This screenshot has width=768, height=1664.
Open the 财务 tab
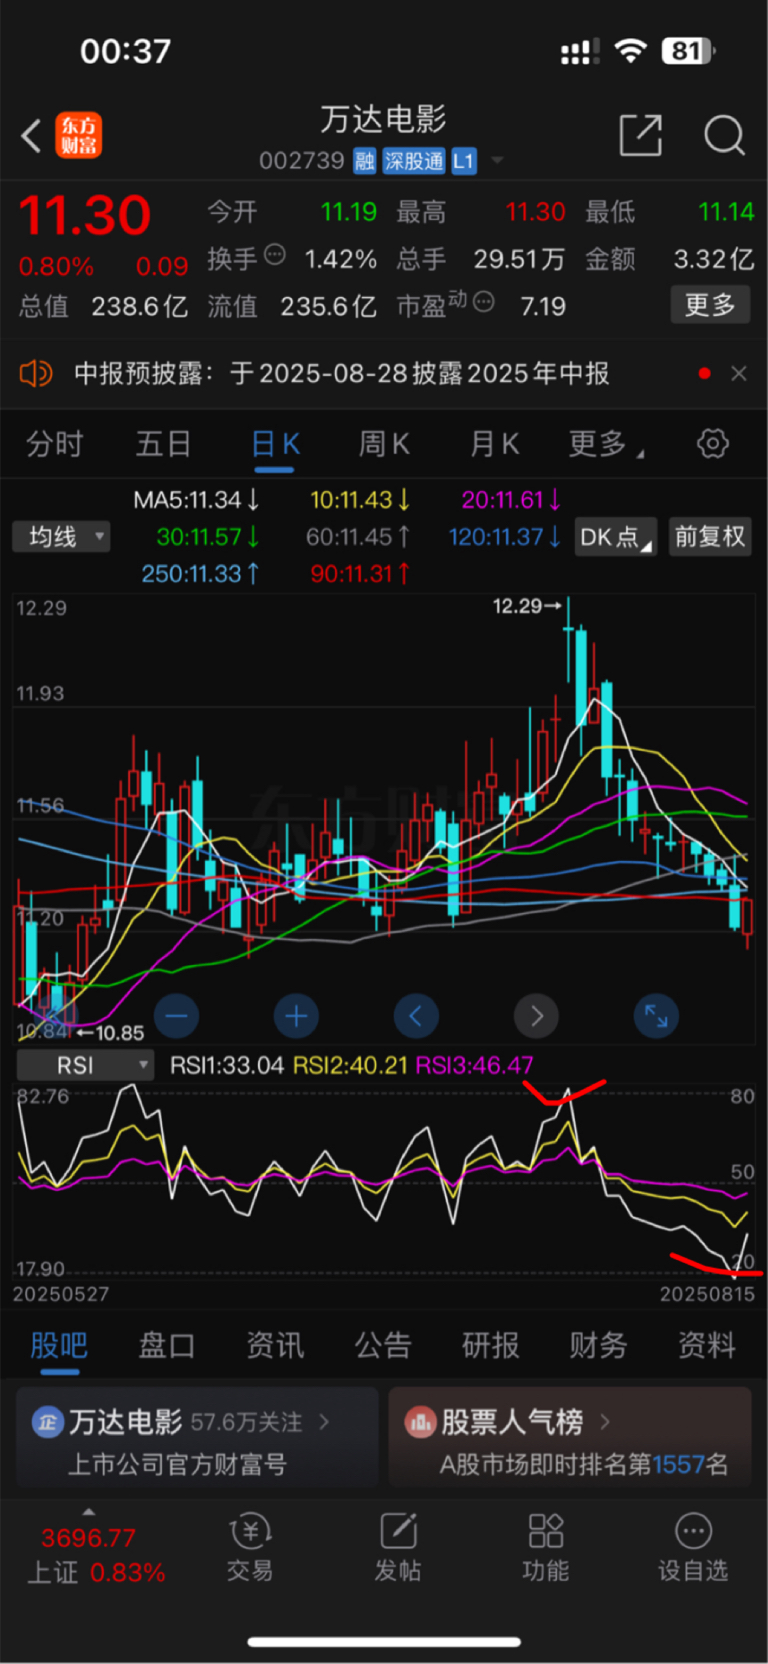click(599, 1346)
